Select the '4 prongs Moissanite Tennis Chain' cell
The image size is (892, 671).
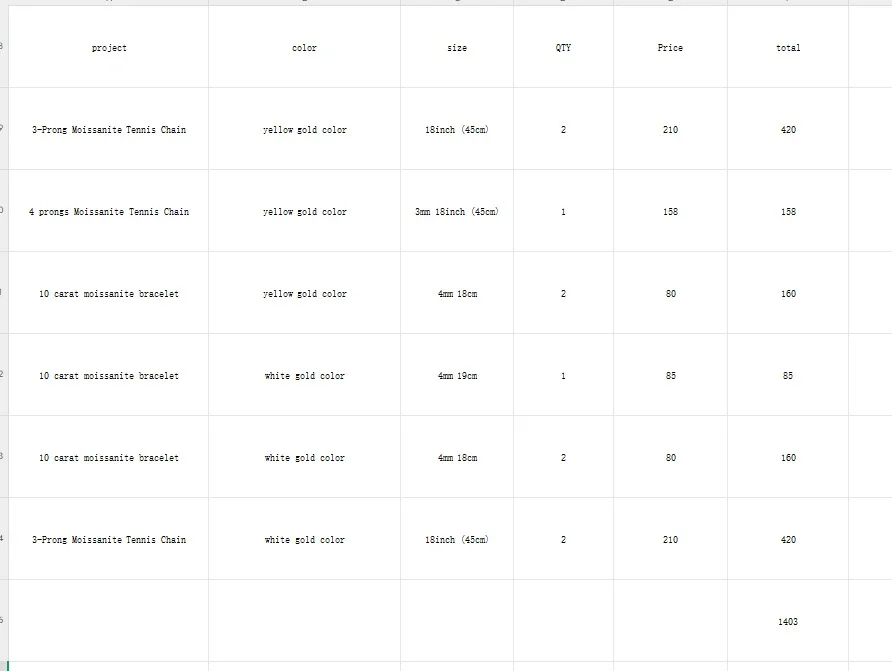(x=109, y=212)
